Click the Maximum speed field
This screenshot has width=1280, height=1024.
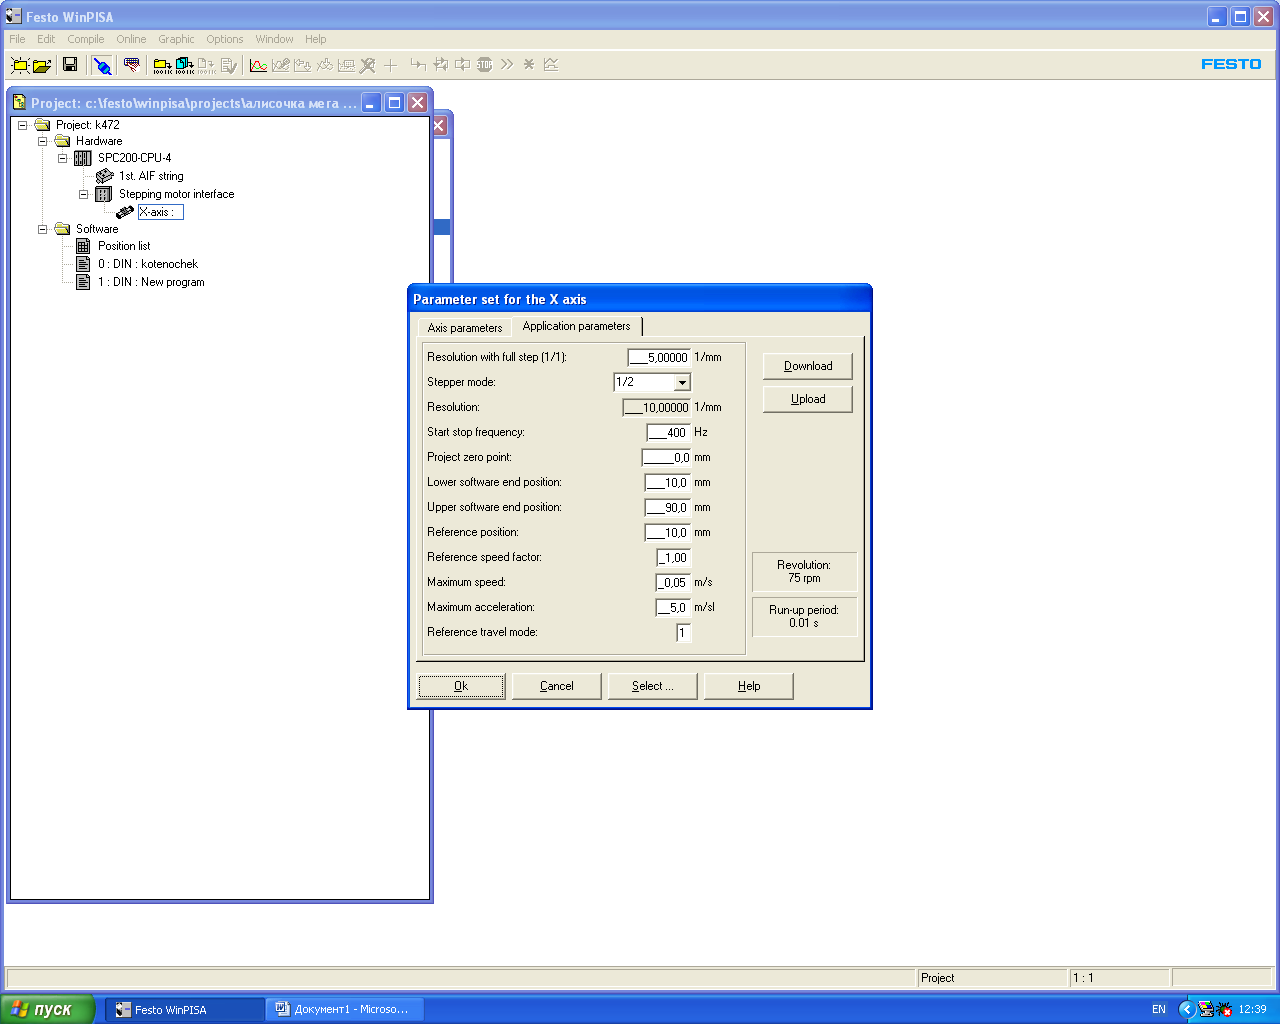click(673, 582)
